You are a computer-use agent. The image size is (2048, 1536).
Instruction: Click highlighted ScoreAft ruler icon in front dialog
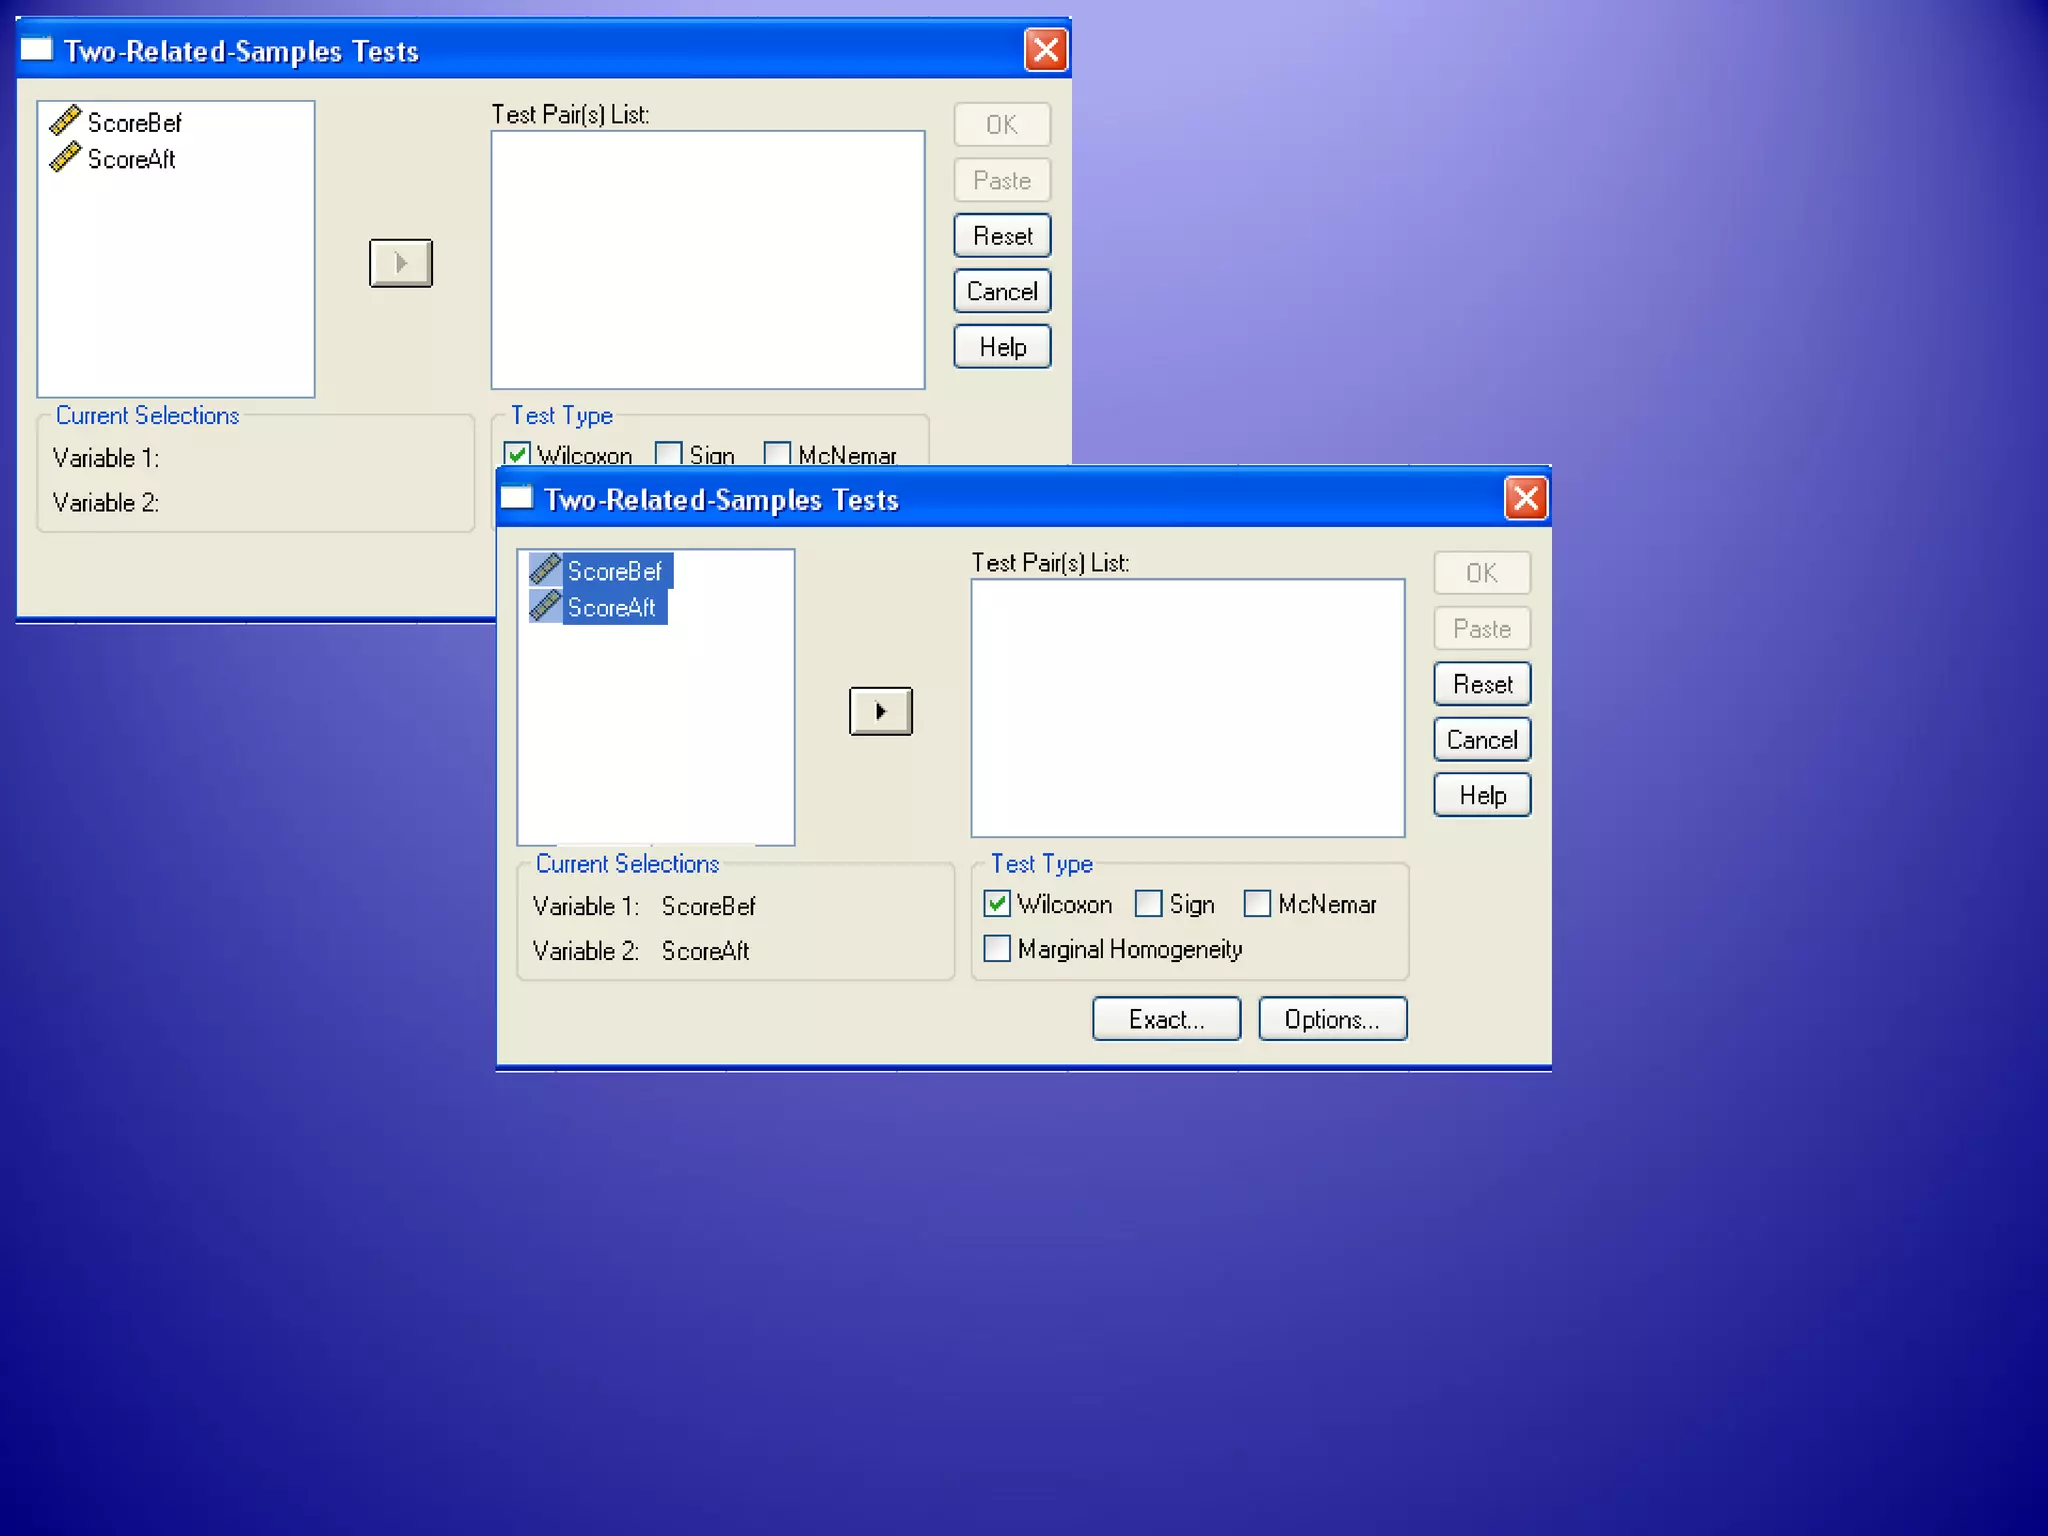pyautogui.click(x=545, y=606)
